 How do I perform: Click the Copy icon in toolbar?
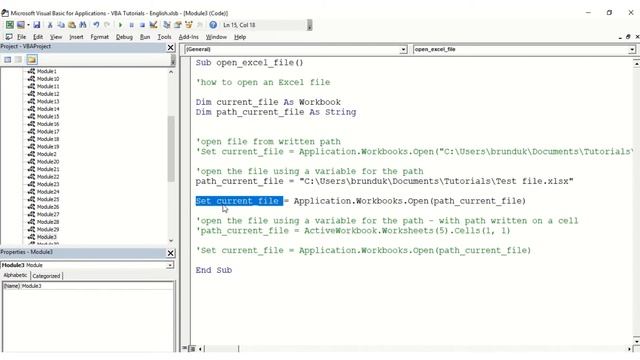[61, 25]
